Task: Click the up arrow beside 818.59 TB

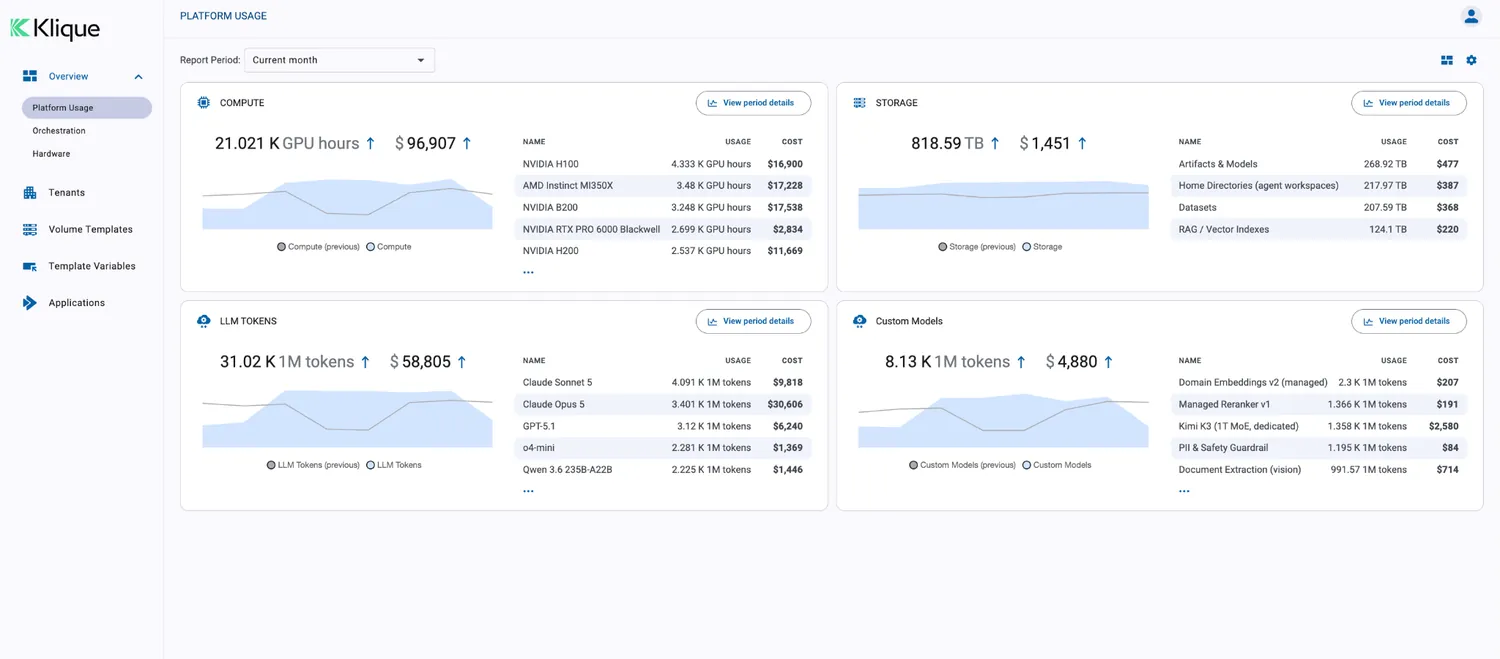Action: tap(995, 143)
